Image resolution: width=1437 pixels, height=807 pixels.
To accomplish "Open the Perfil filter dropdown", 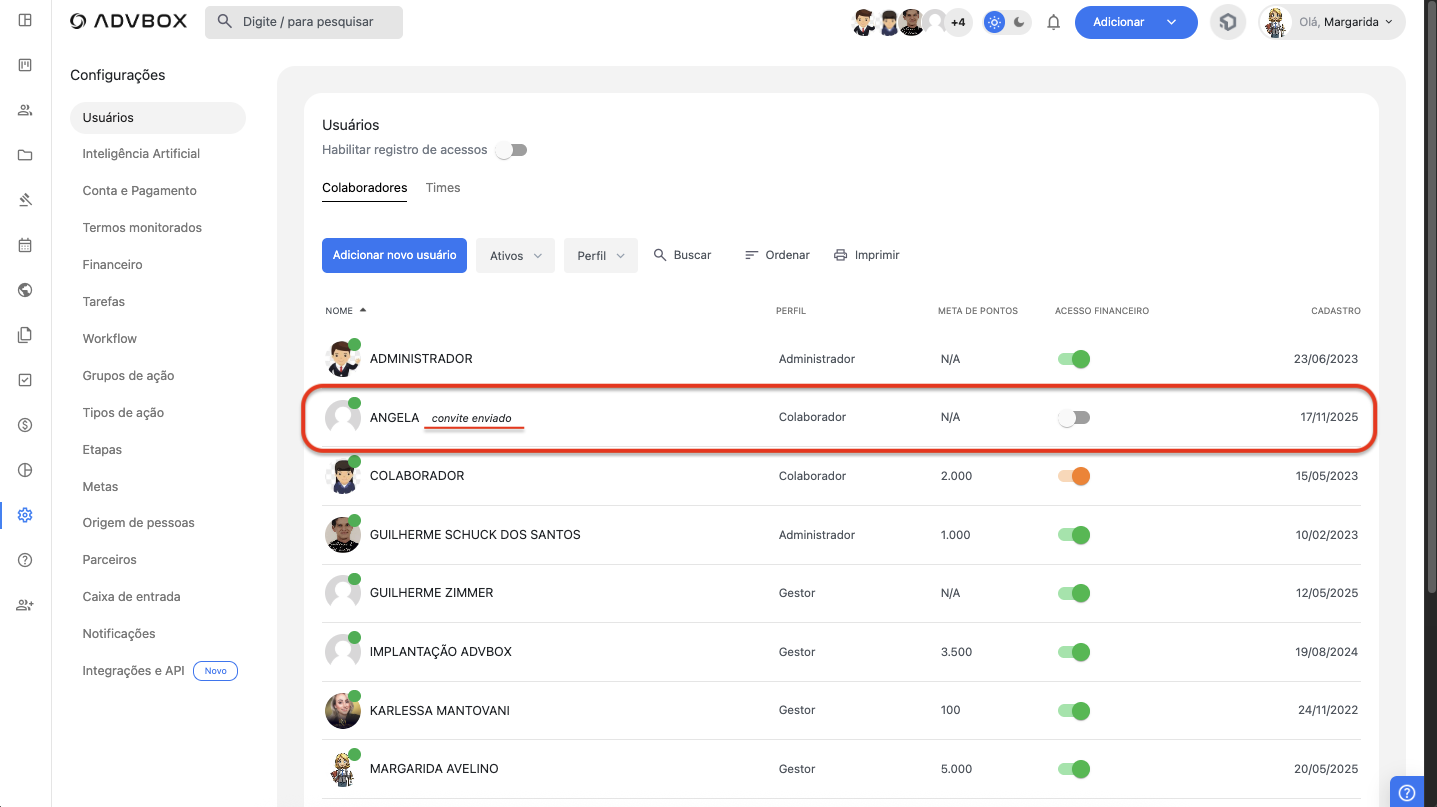I will point(600,256).
